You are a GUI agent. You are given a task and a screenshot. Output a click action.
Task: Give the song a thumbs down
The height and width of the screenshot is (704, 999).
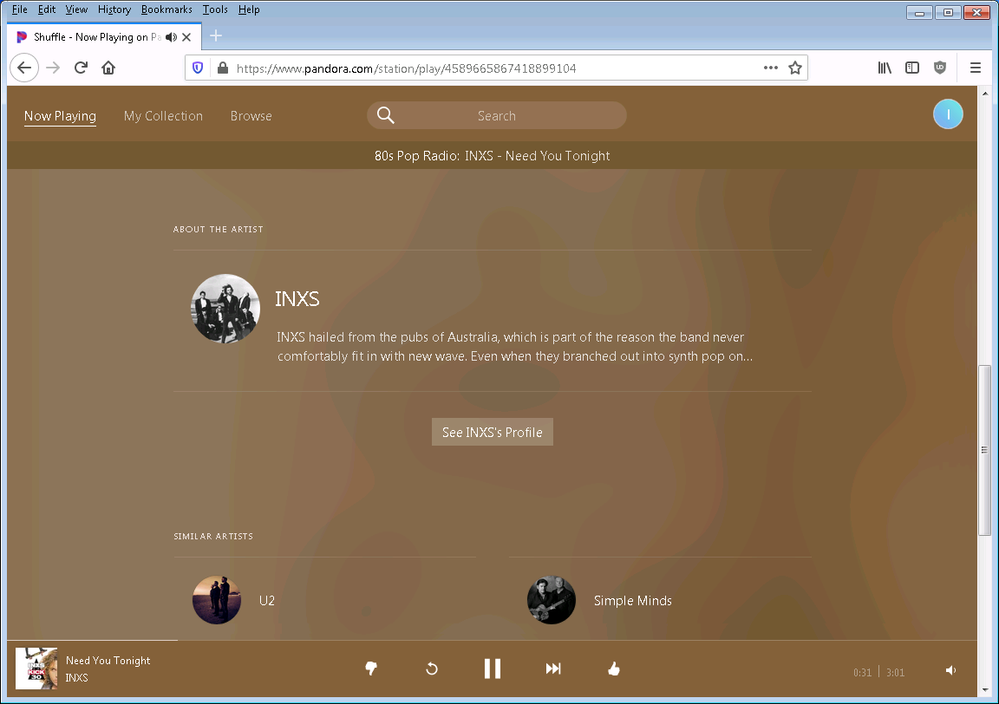[x=371, y=669]
